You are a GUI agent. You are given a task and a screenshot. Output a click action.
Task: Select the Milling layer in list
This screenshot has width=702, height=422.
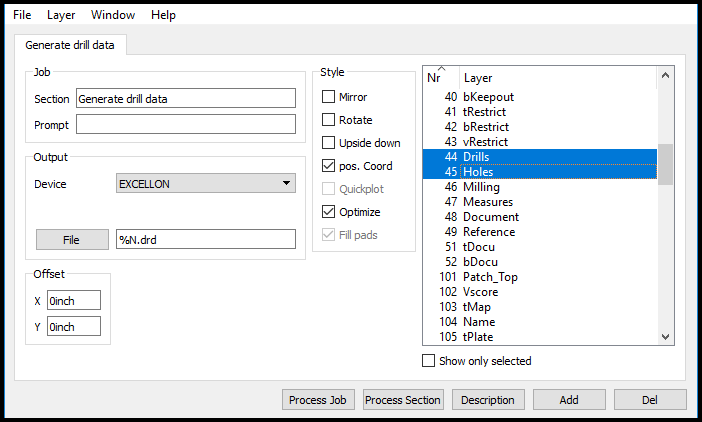click(481, 187)
